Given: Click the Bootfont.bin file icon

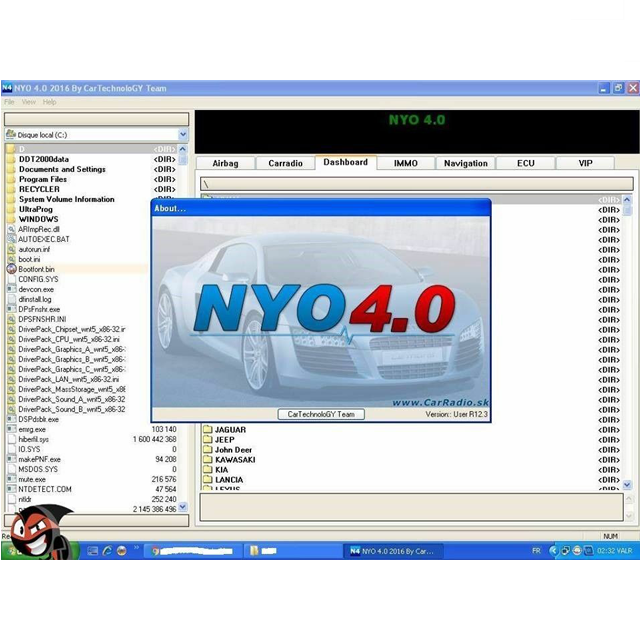Looking at the screenshot, I should (11, 269).
